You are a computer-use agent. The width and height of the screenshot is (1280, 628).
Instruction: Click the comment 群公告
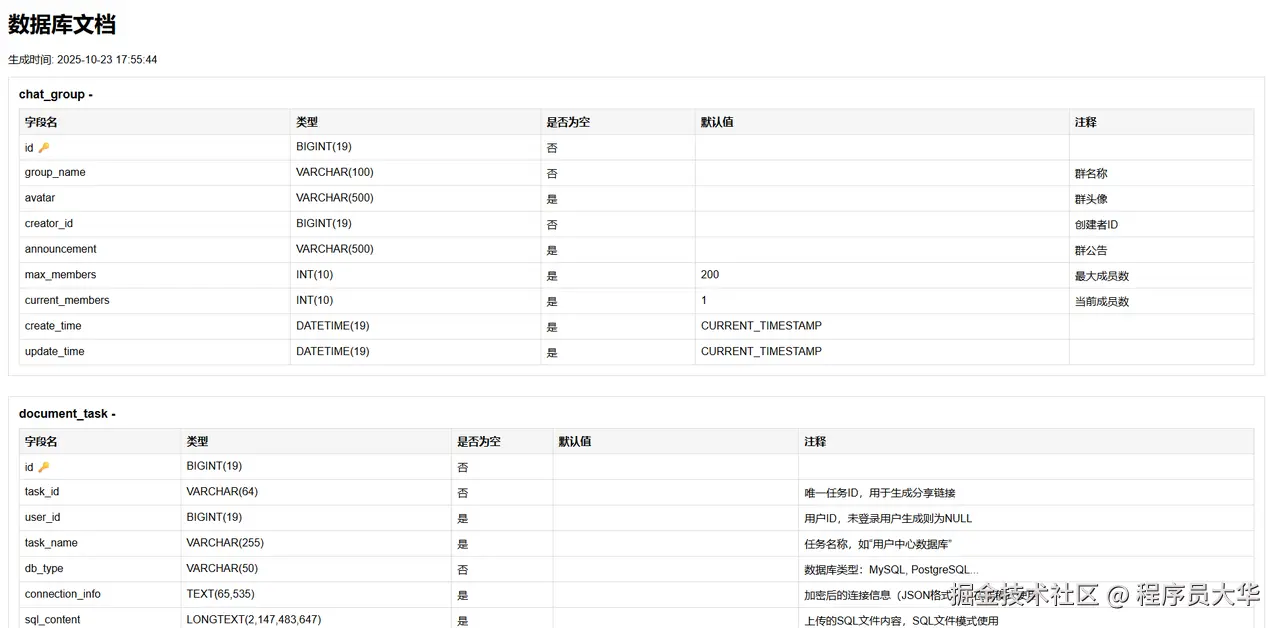click(1091, 251)
